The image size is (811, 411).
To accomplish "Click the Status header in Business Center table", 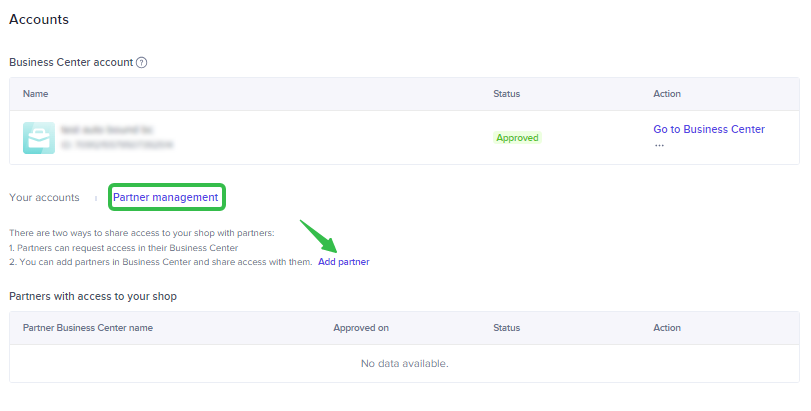I will [x=506, y=94].
